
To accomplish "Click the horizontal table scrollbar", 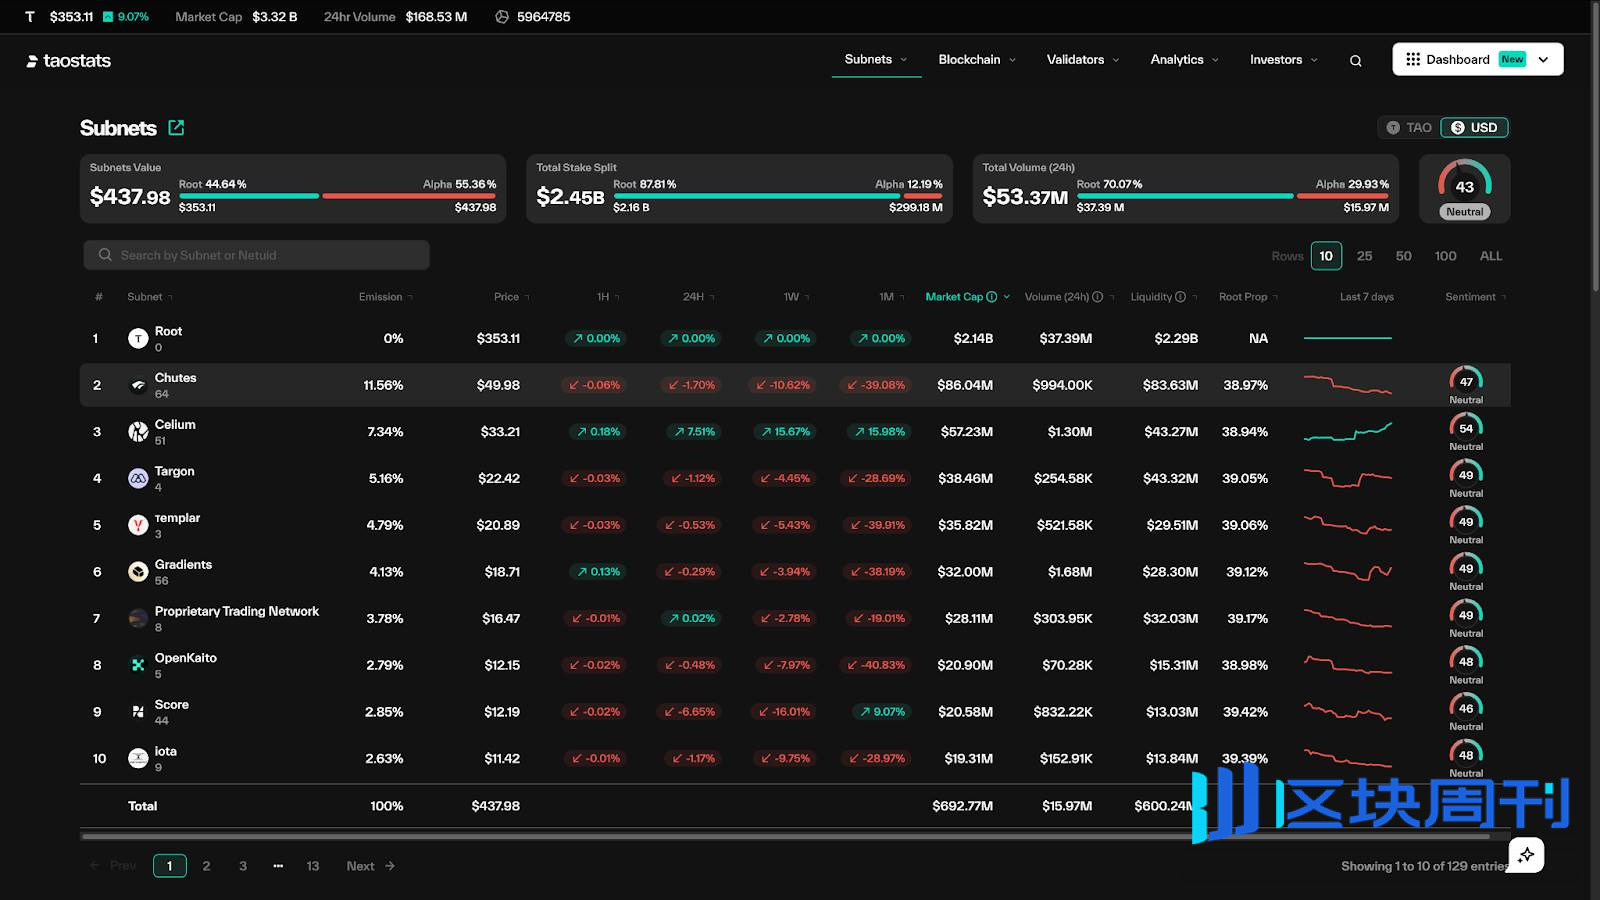I will [x=786, y=836].
